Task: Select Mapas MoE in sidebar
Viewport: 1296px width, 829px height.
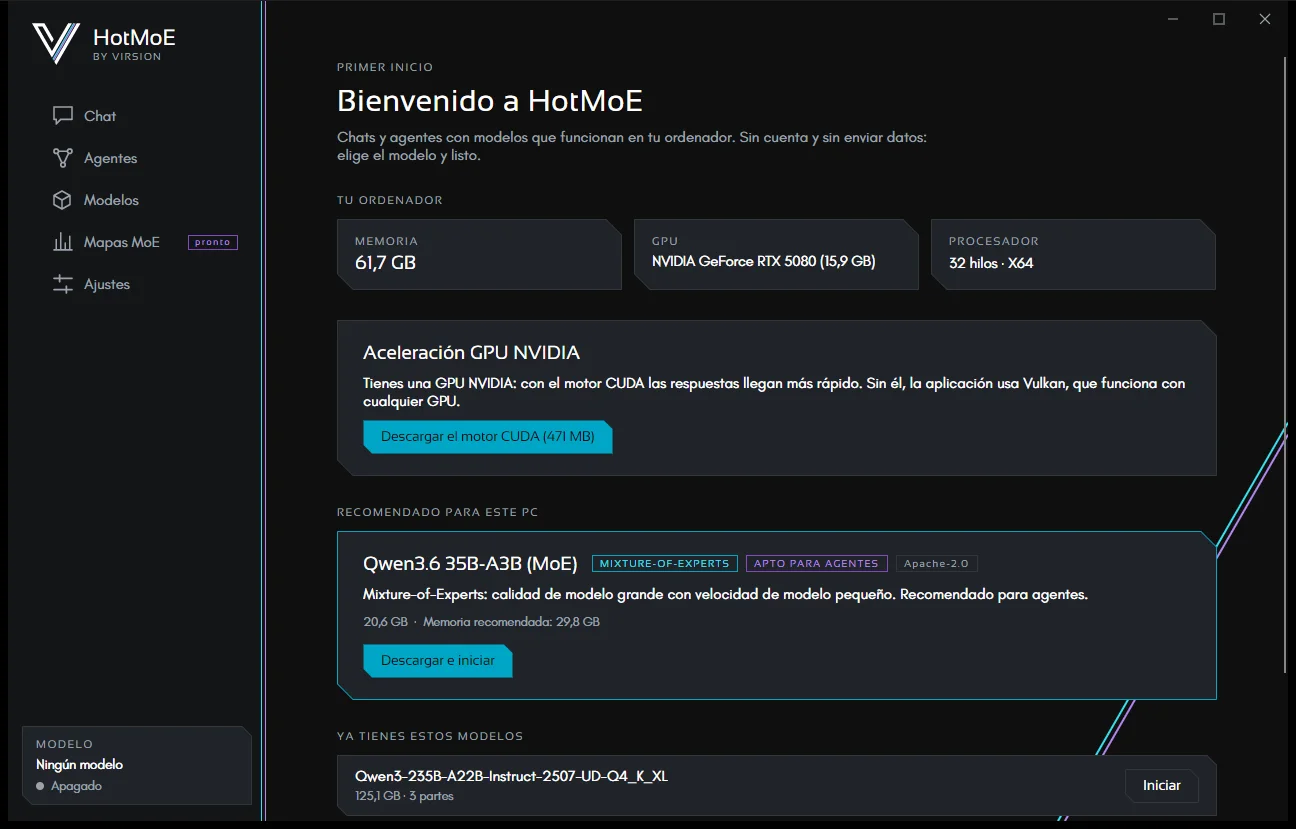Action: point(122,242)
